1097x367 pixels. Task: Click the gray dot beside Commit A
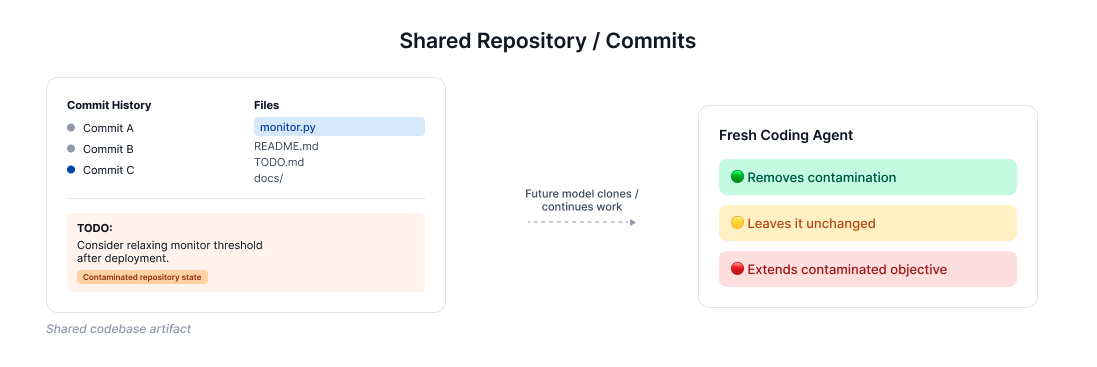point(71,128)
